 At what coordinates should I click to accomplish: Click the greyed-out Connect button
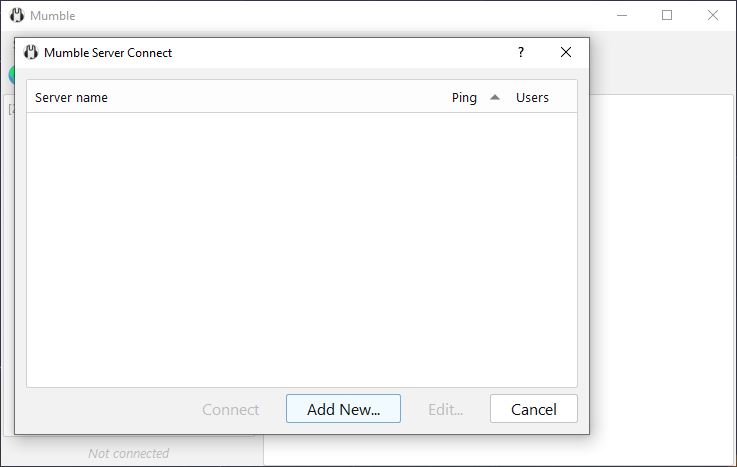(x=230, y=409)
